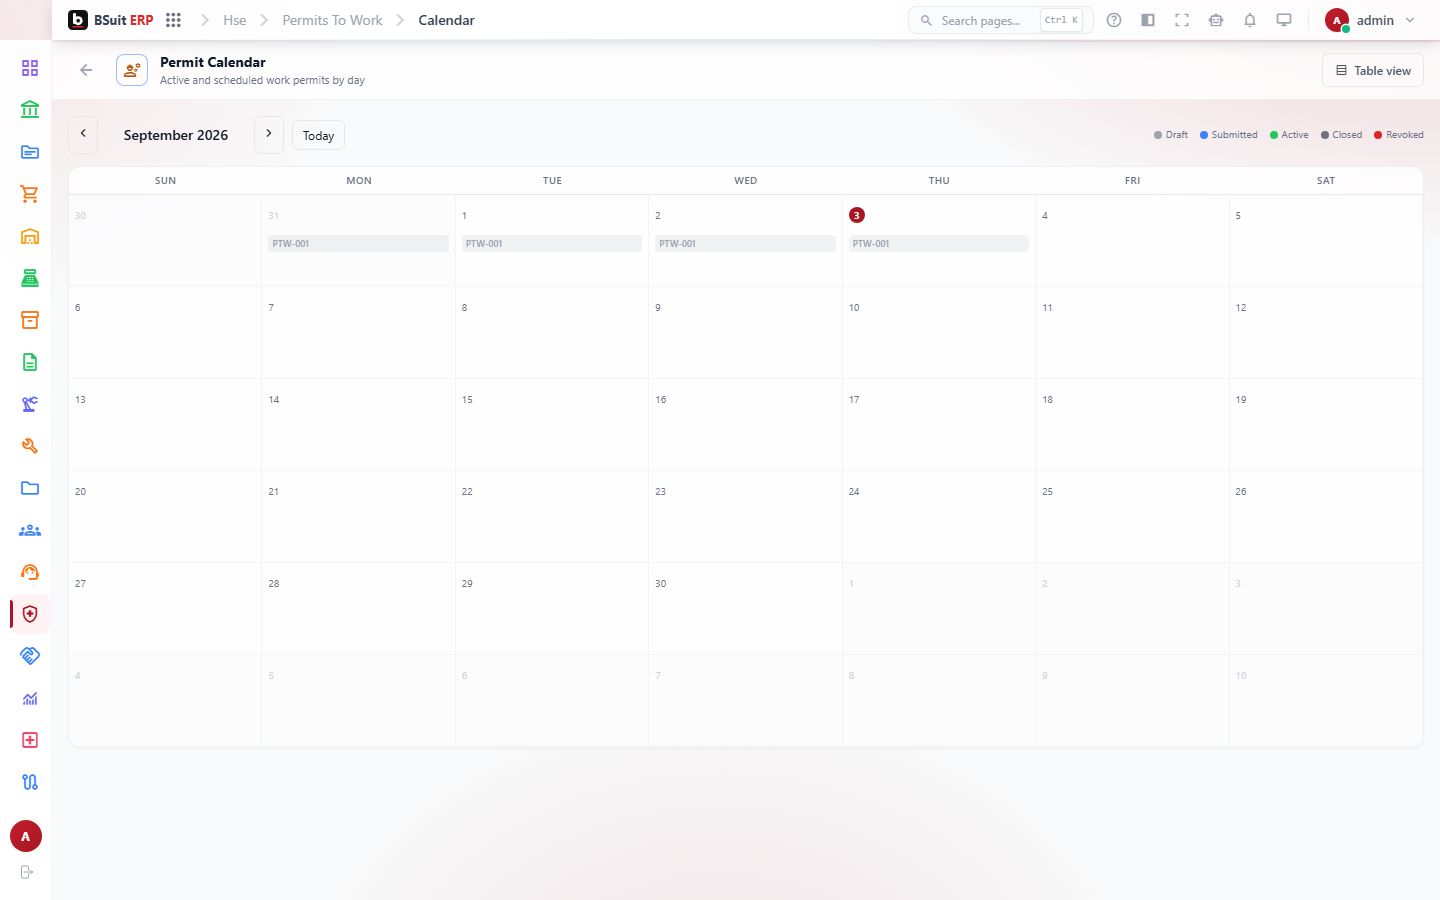Open the headset support module icon
The image size is (1440, 900).
pyautogui.click(x=30, y=572)
